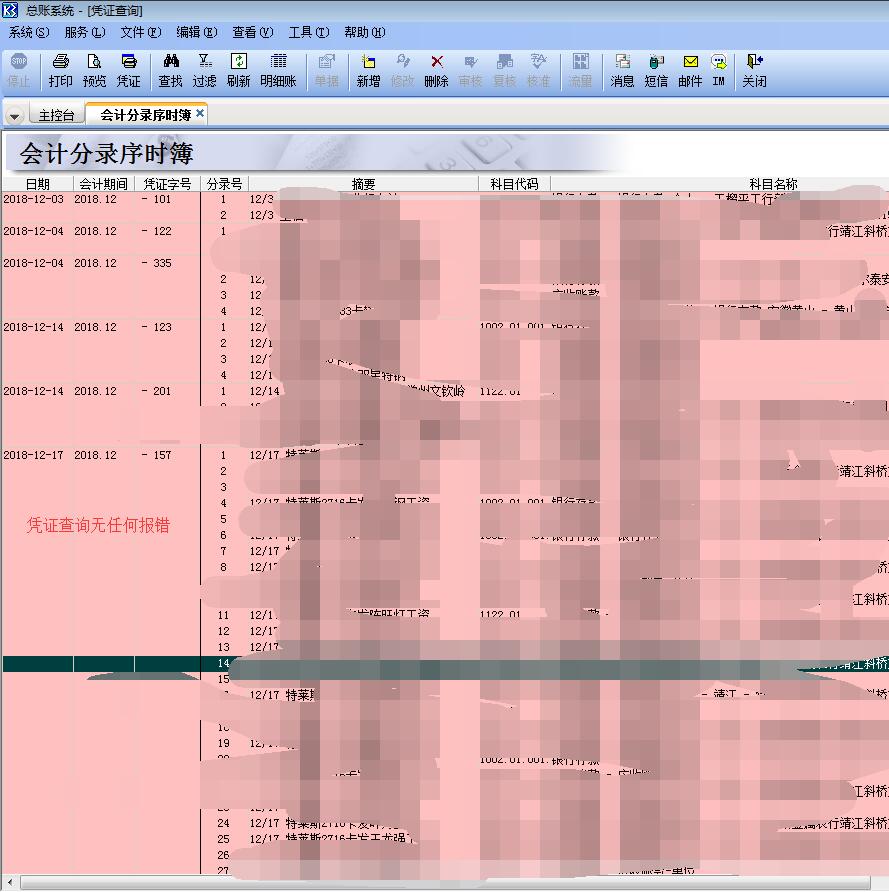Open 预览 (Print Preview) from toolbar
Screen dimensions: 889x892
pos(94,71)
